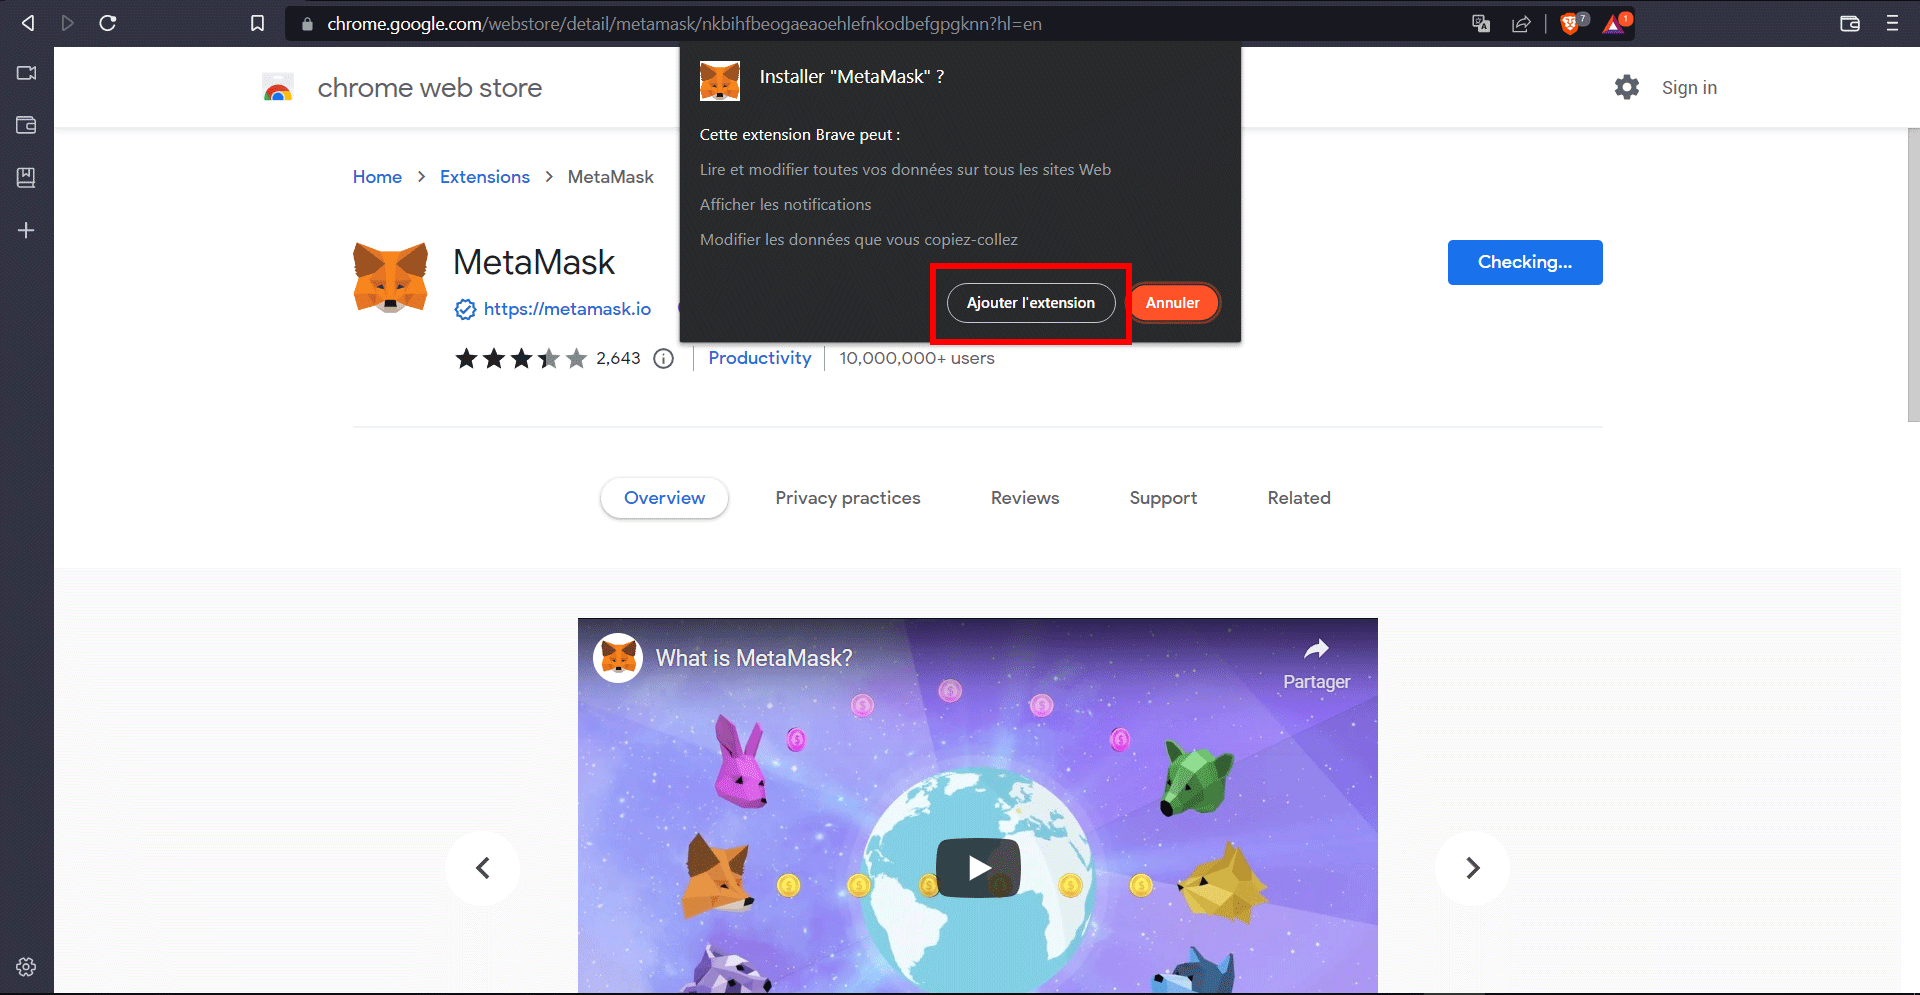Image resolution: width=1920 pixels, height=995 pixels.
Task: Click the 10,000,000+ users text
Action: pyautogui.click(x=917, y=358)
